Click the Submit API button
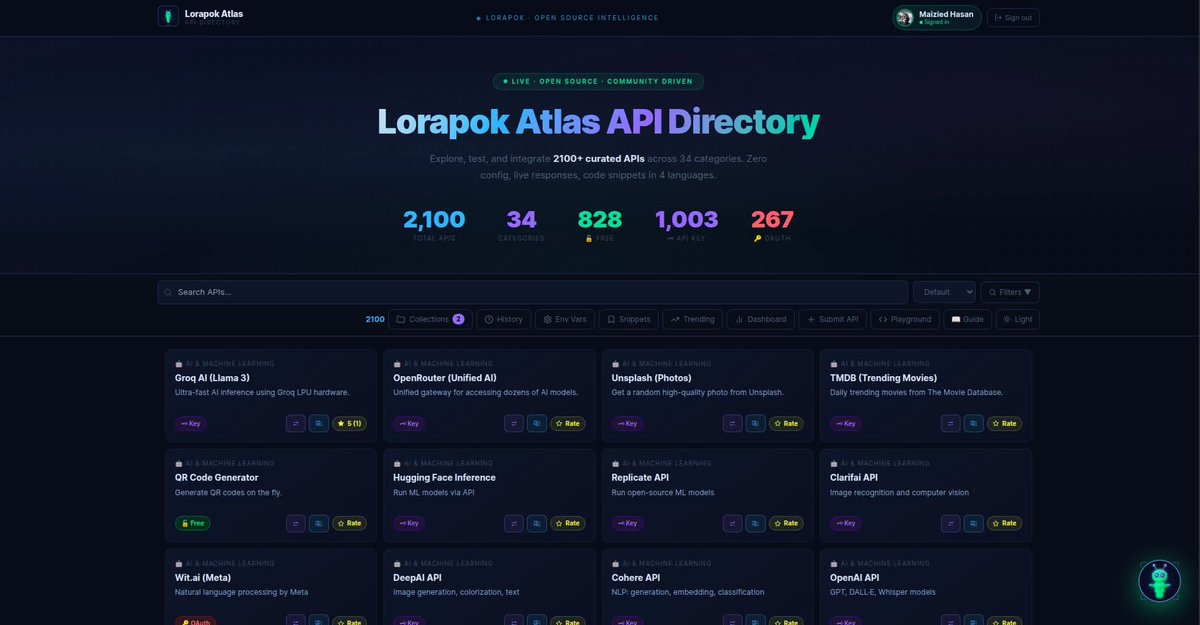 pos(832,319)
